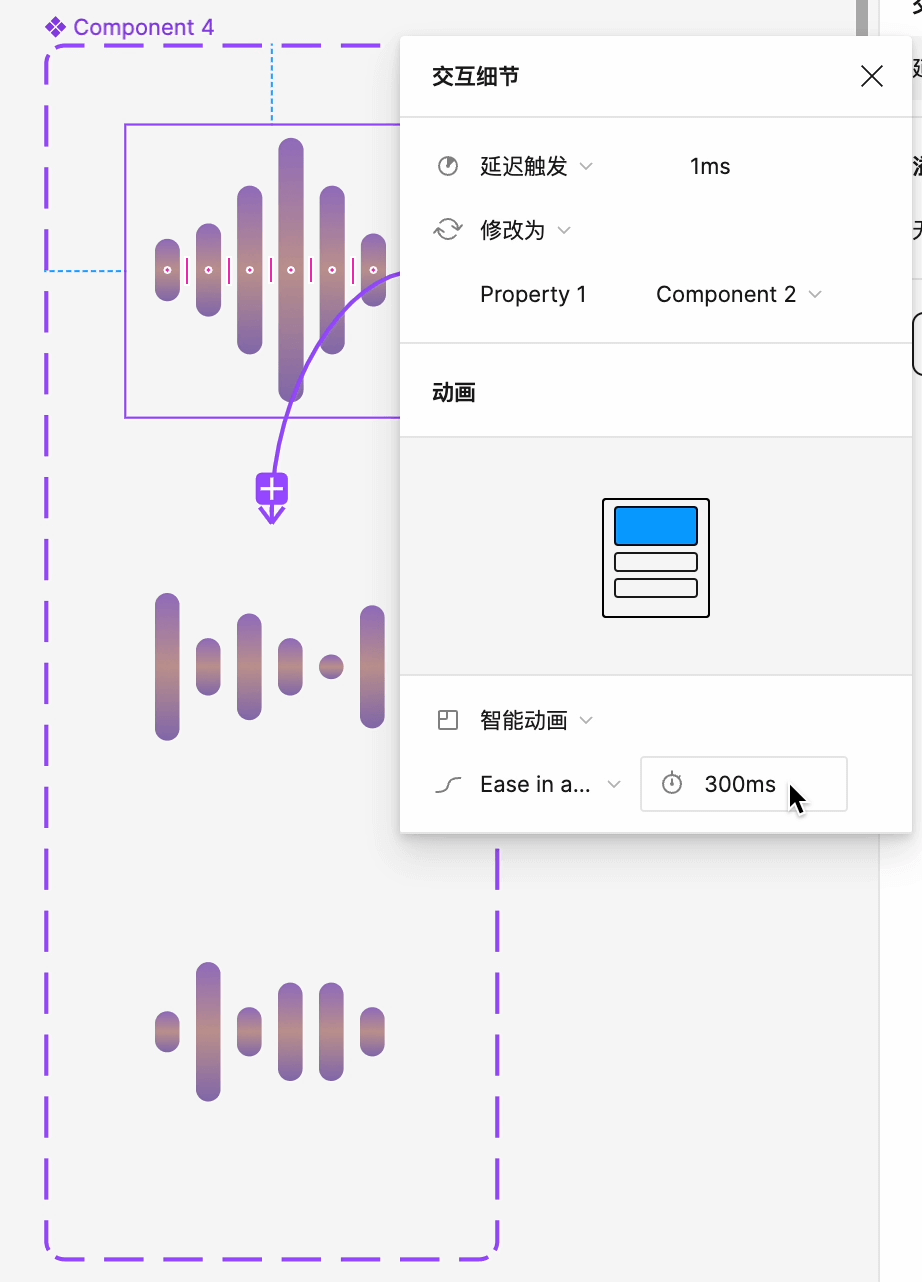Screen dimensions: 922x1282
Task: Click the Component 4 diamond component icon
Action: [56, 27]
